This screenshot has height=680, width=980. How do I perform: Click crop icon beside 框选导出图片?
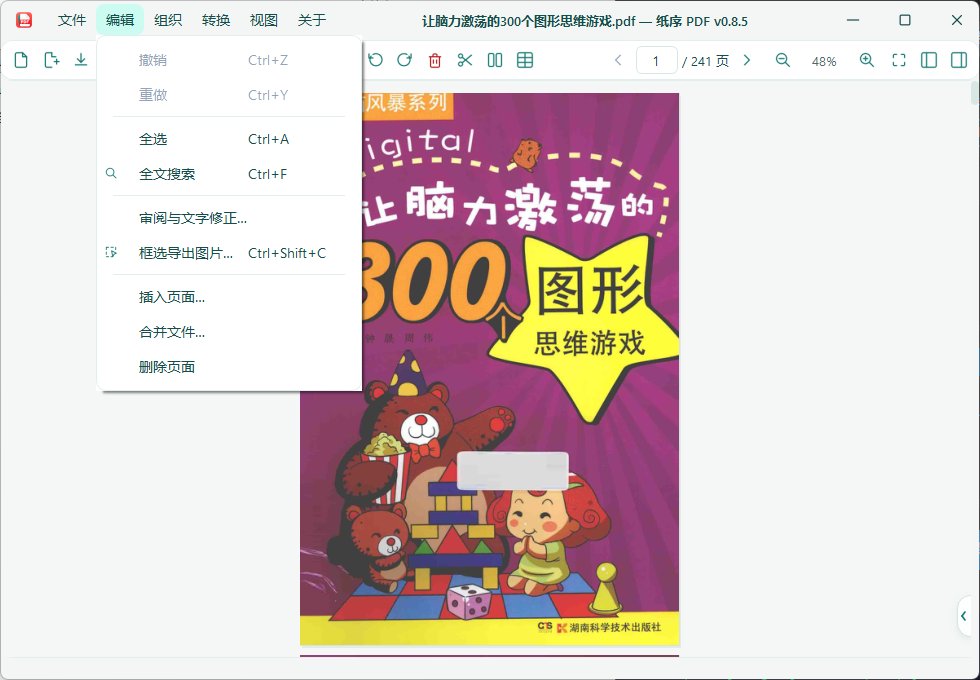[111, 252]
